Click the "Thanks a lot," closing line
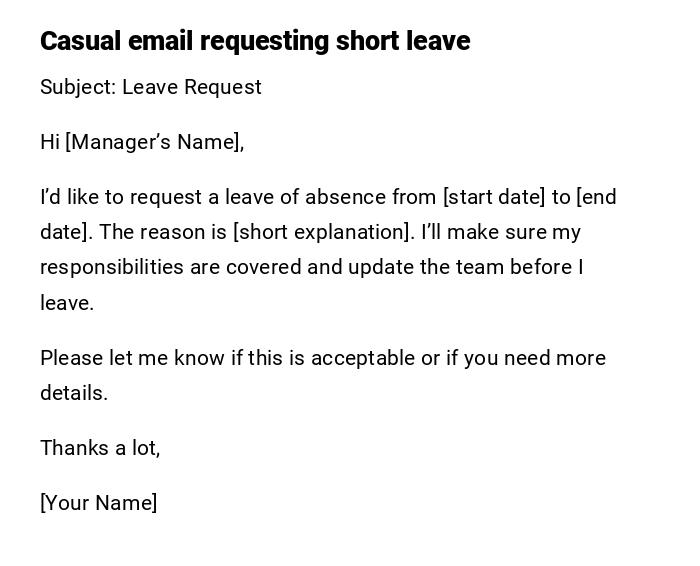700x566 pixels. [100, 448]
